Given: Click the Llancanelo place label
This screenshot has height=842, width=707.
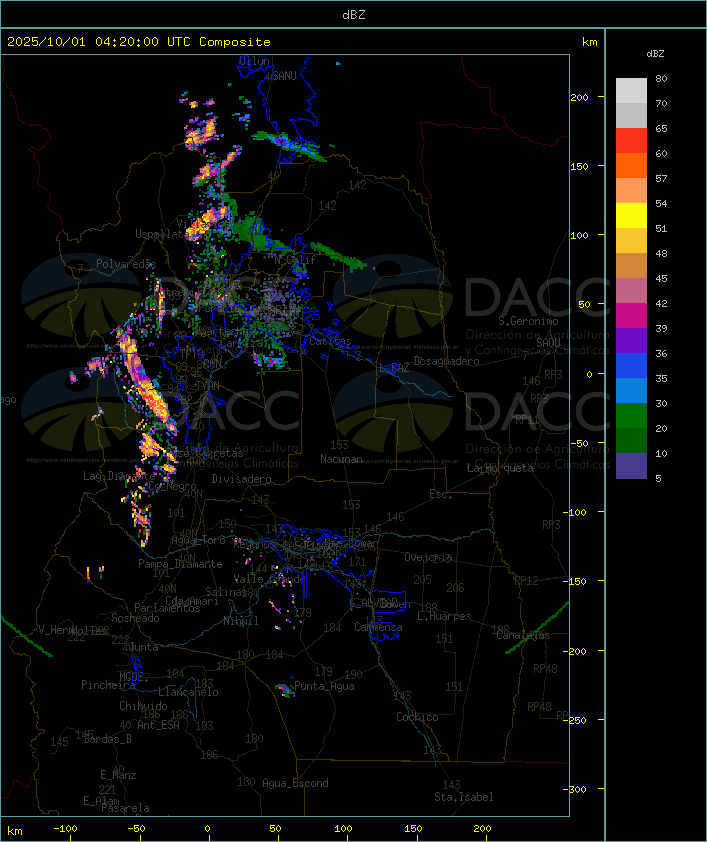Looking at the screenshot, I should click(188, 692).
